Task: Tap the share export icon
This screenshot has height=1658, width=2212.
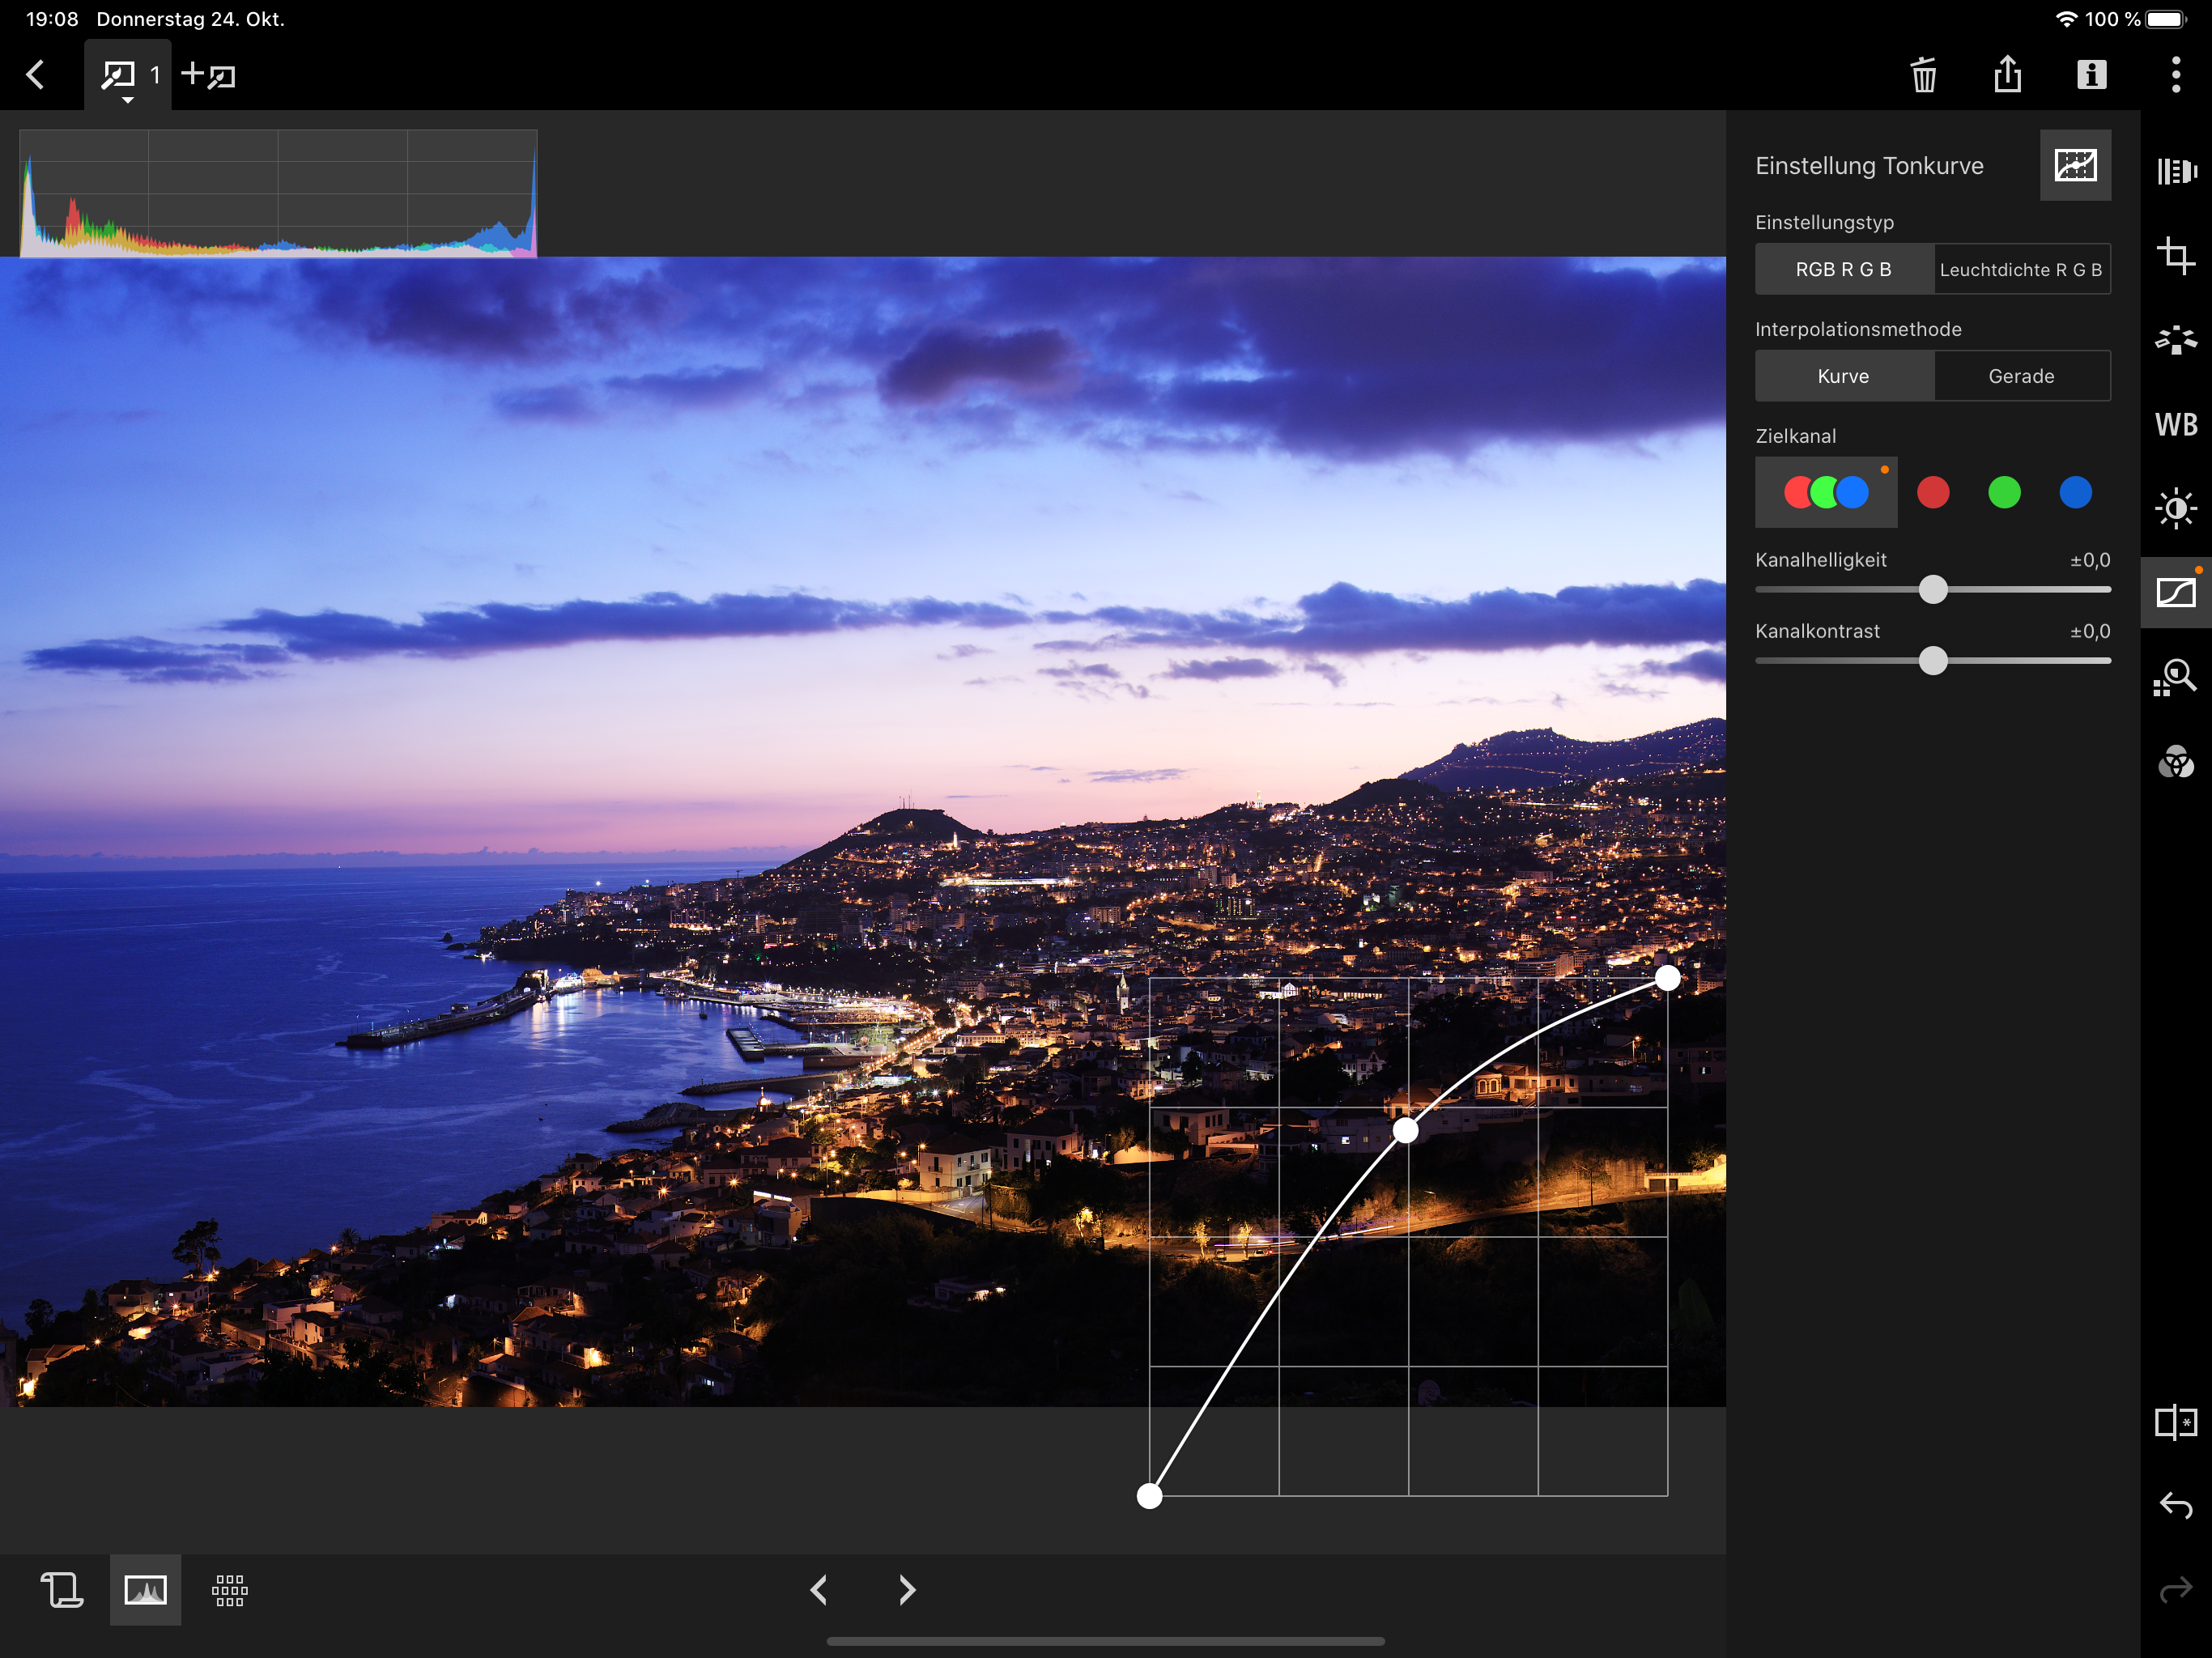Action: [2007, 75]
